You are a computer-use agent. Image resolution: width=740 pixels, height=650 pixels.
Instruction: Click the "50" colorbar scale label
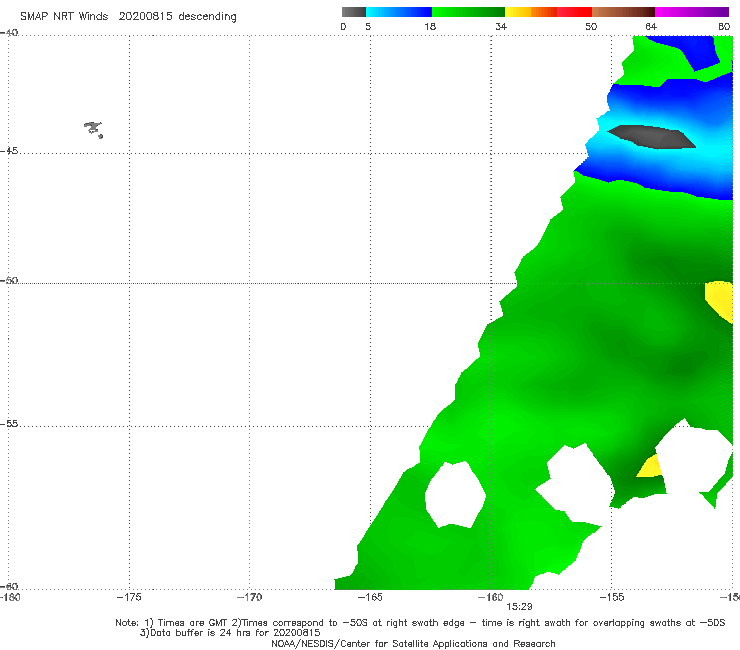591,26
